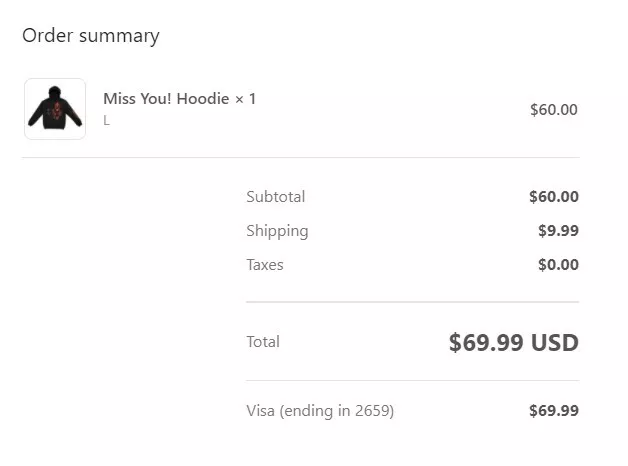
Task: Click the Miss You! Hoodie product thumbnail
Action: pos(55,109)
